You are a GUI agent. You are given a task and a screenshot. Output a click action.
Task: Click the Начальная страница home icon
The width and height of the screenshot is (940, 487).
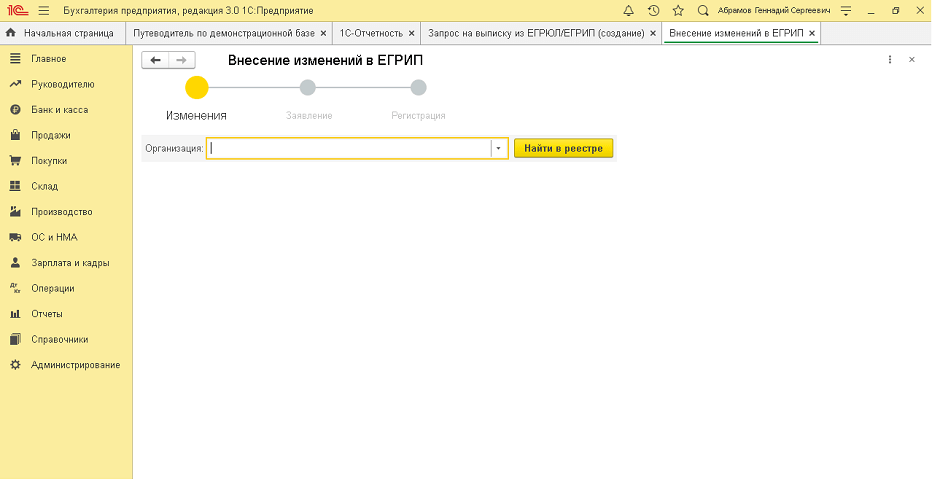[11, 33]
